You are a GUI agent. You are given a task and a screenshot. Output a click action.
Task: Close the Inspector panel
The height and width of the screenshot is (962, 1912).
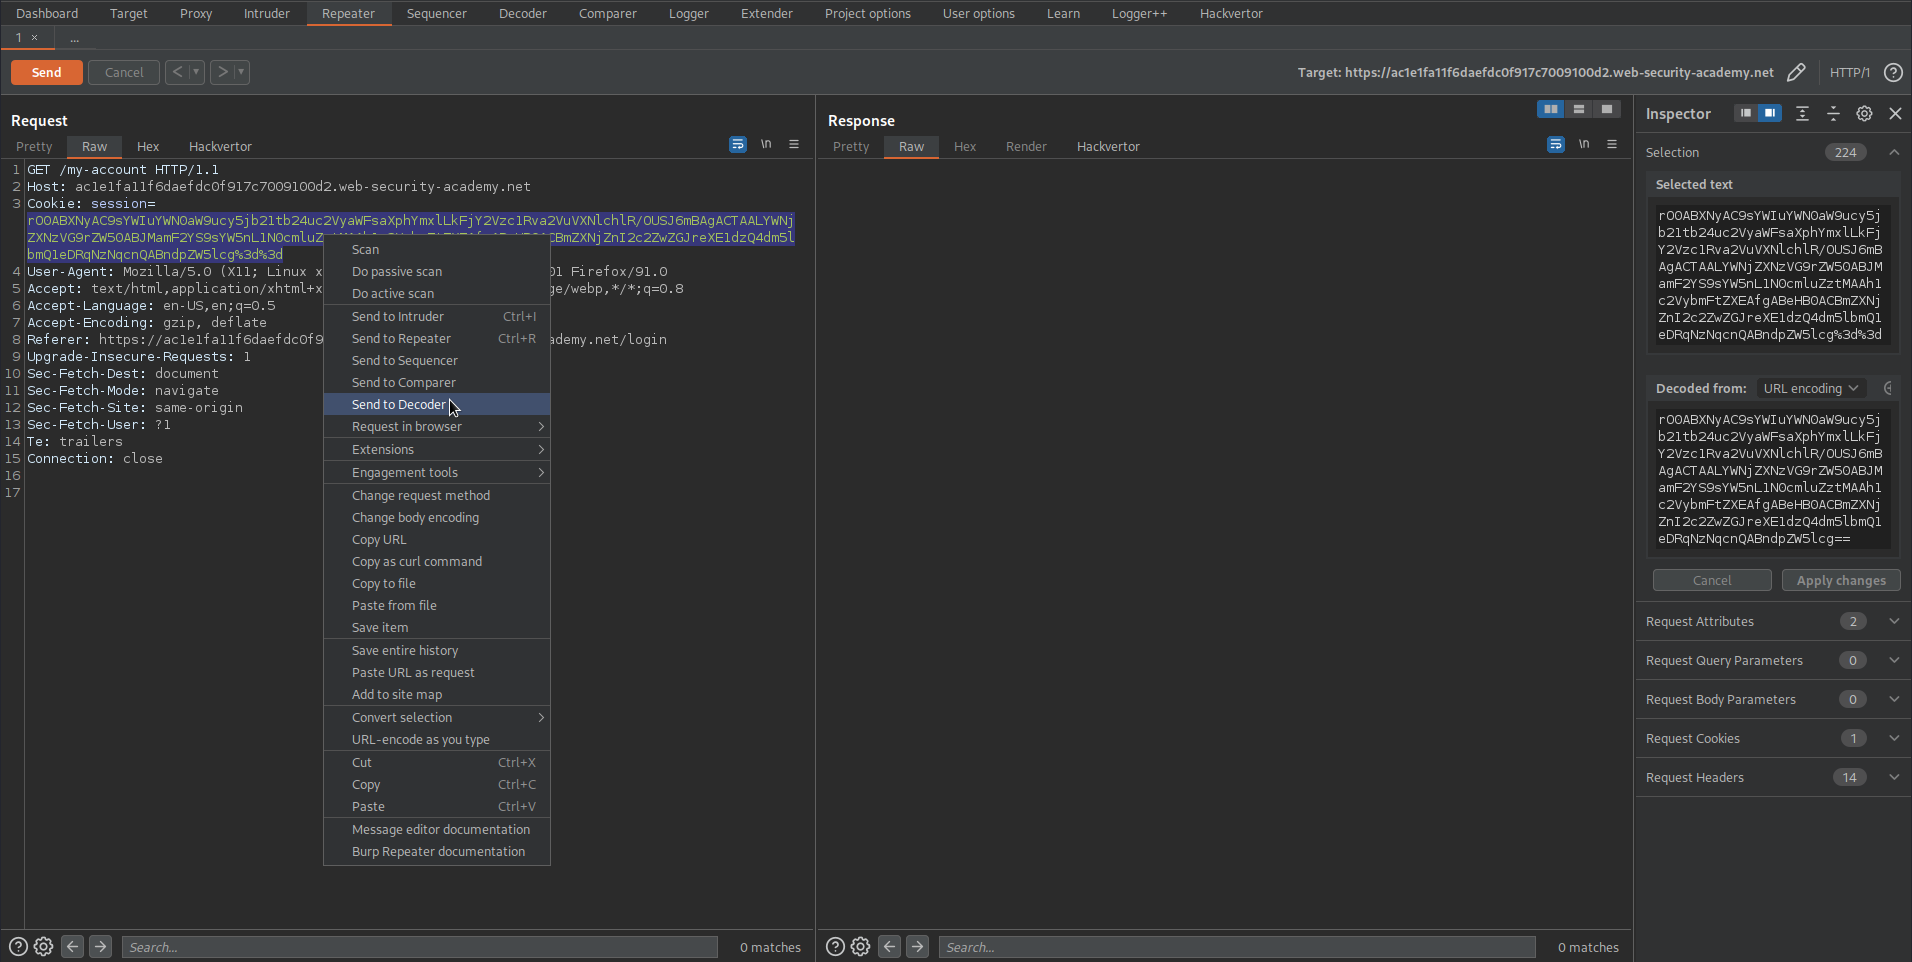[x=1895, y=113]
